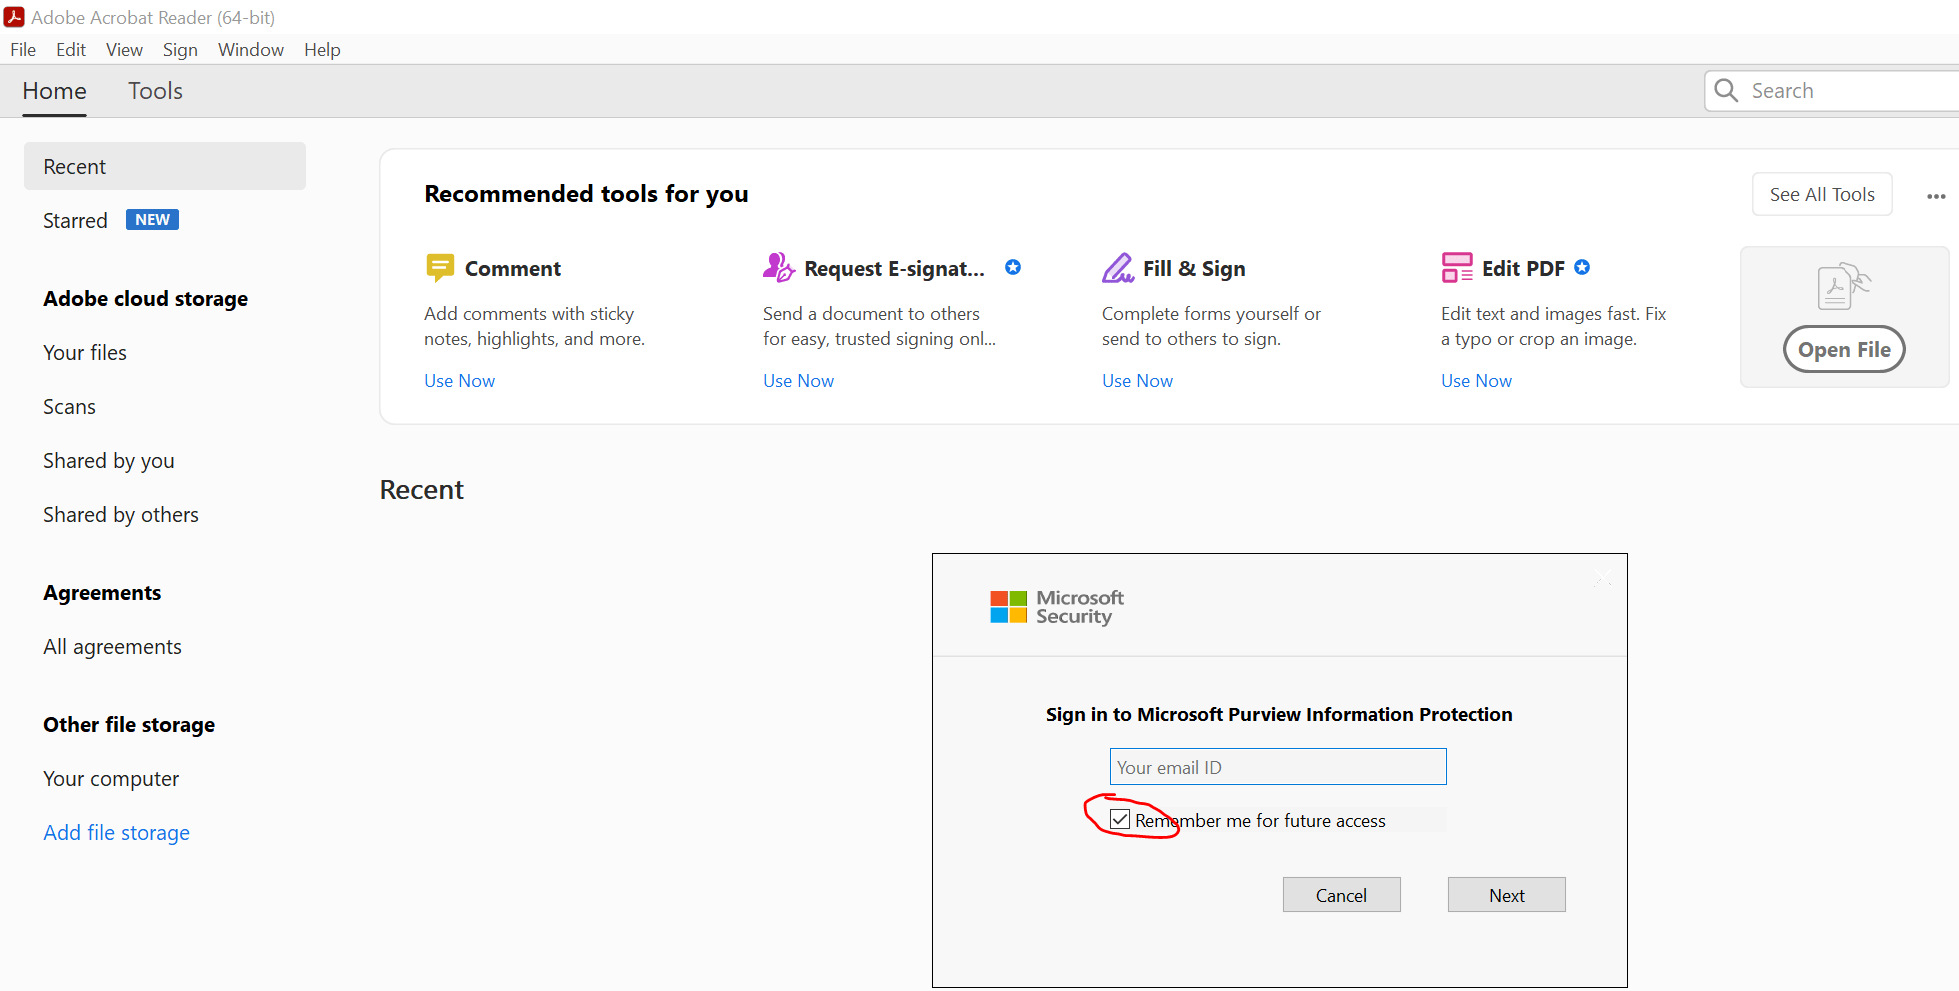Switch to the Tools tab

point(155,91)
